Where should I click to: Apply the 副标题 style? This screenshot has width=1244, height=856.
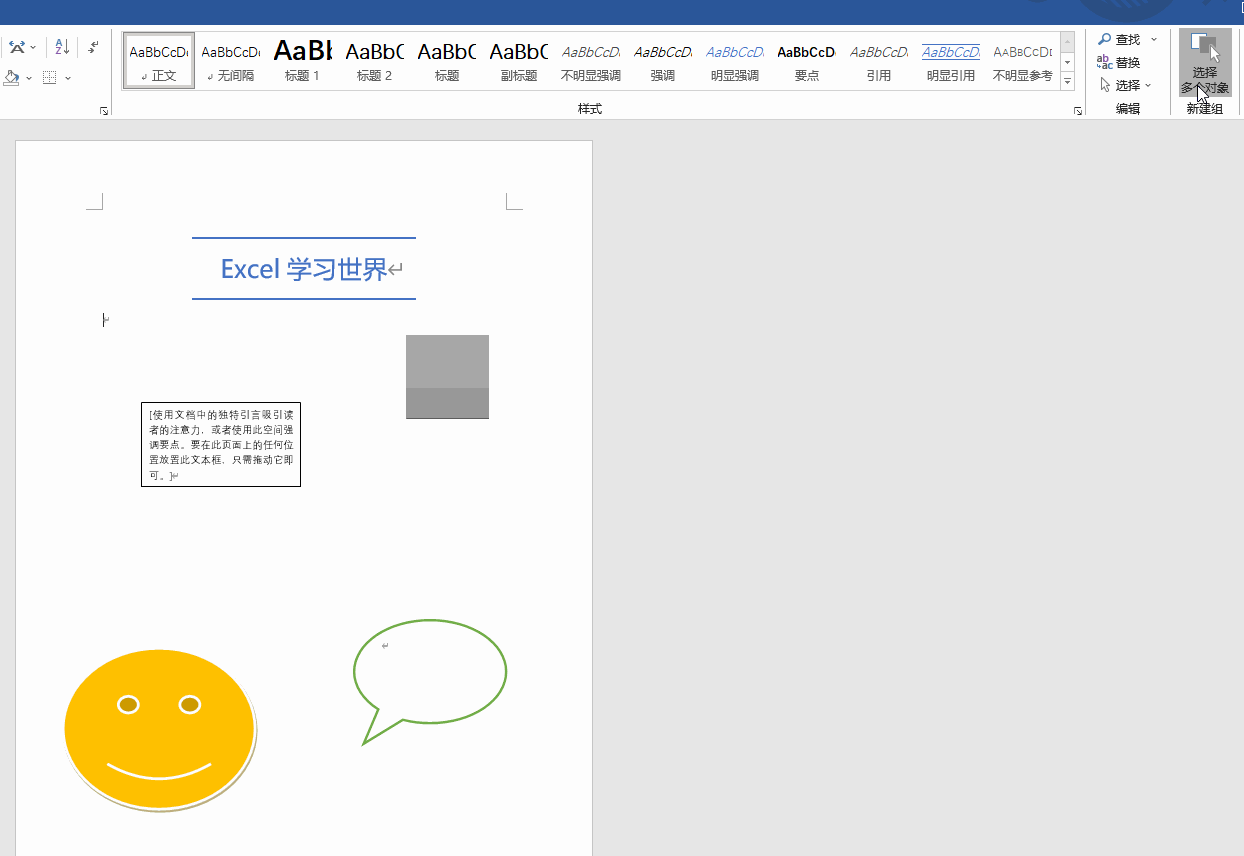[x=519, y=60]
